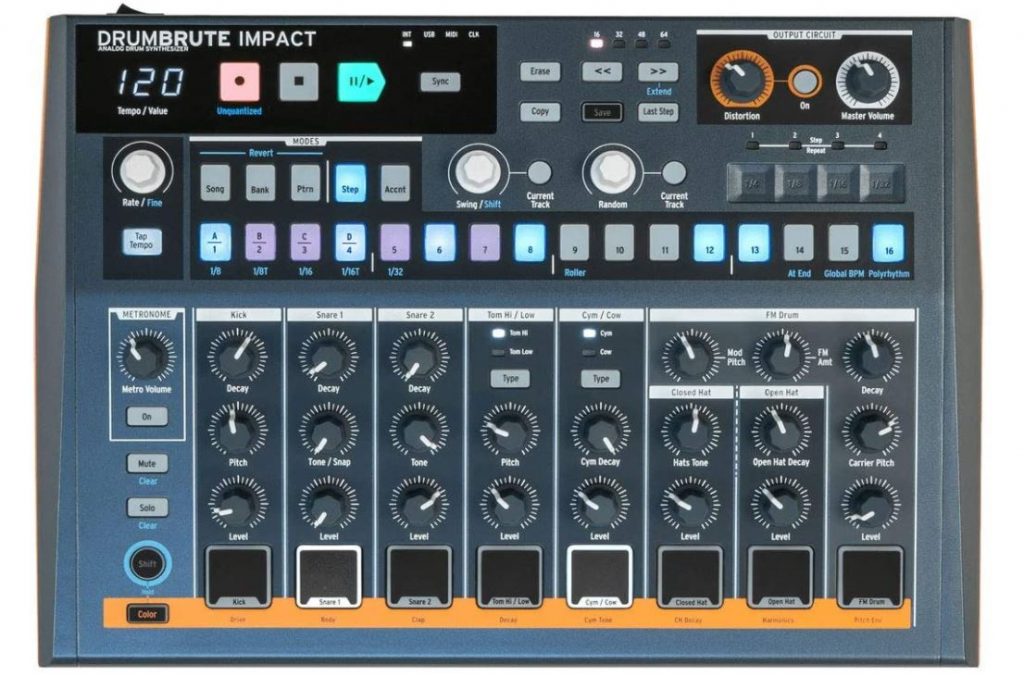Click the Kick Decay knob
The image size is (1024, 677).
[x=238, y=355]
